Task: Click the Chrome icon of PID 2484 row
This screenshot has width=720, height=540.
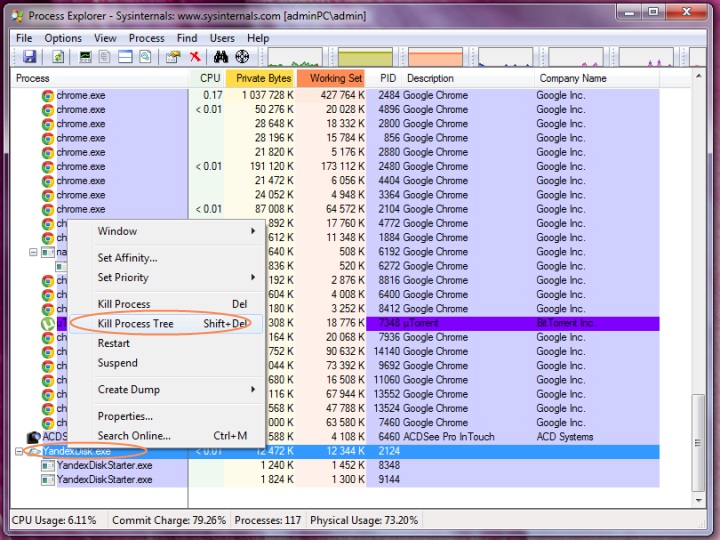Action: 48,96
